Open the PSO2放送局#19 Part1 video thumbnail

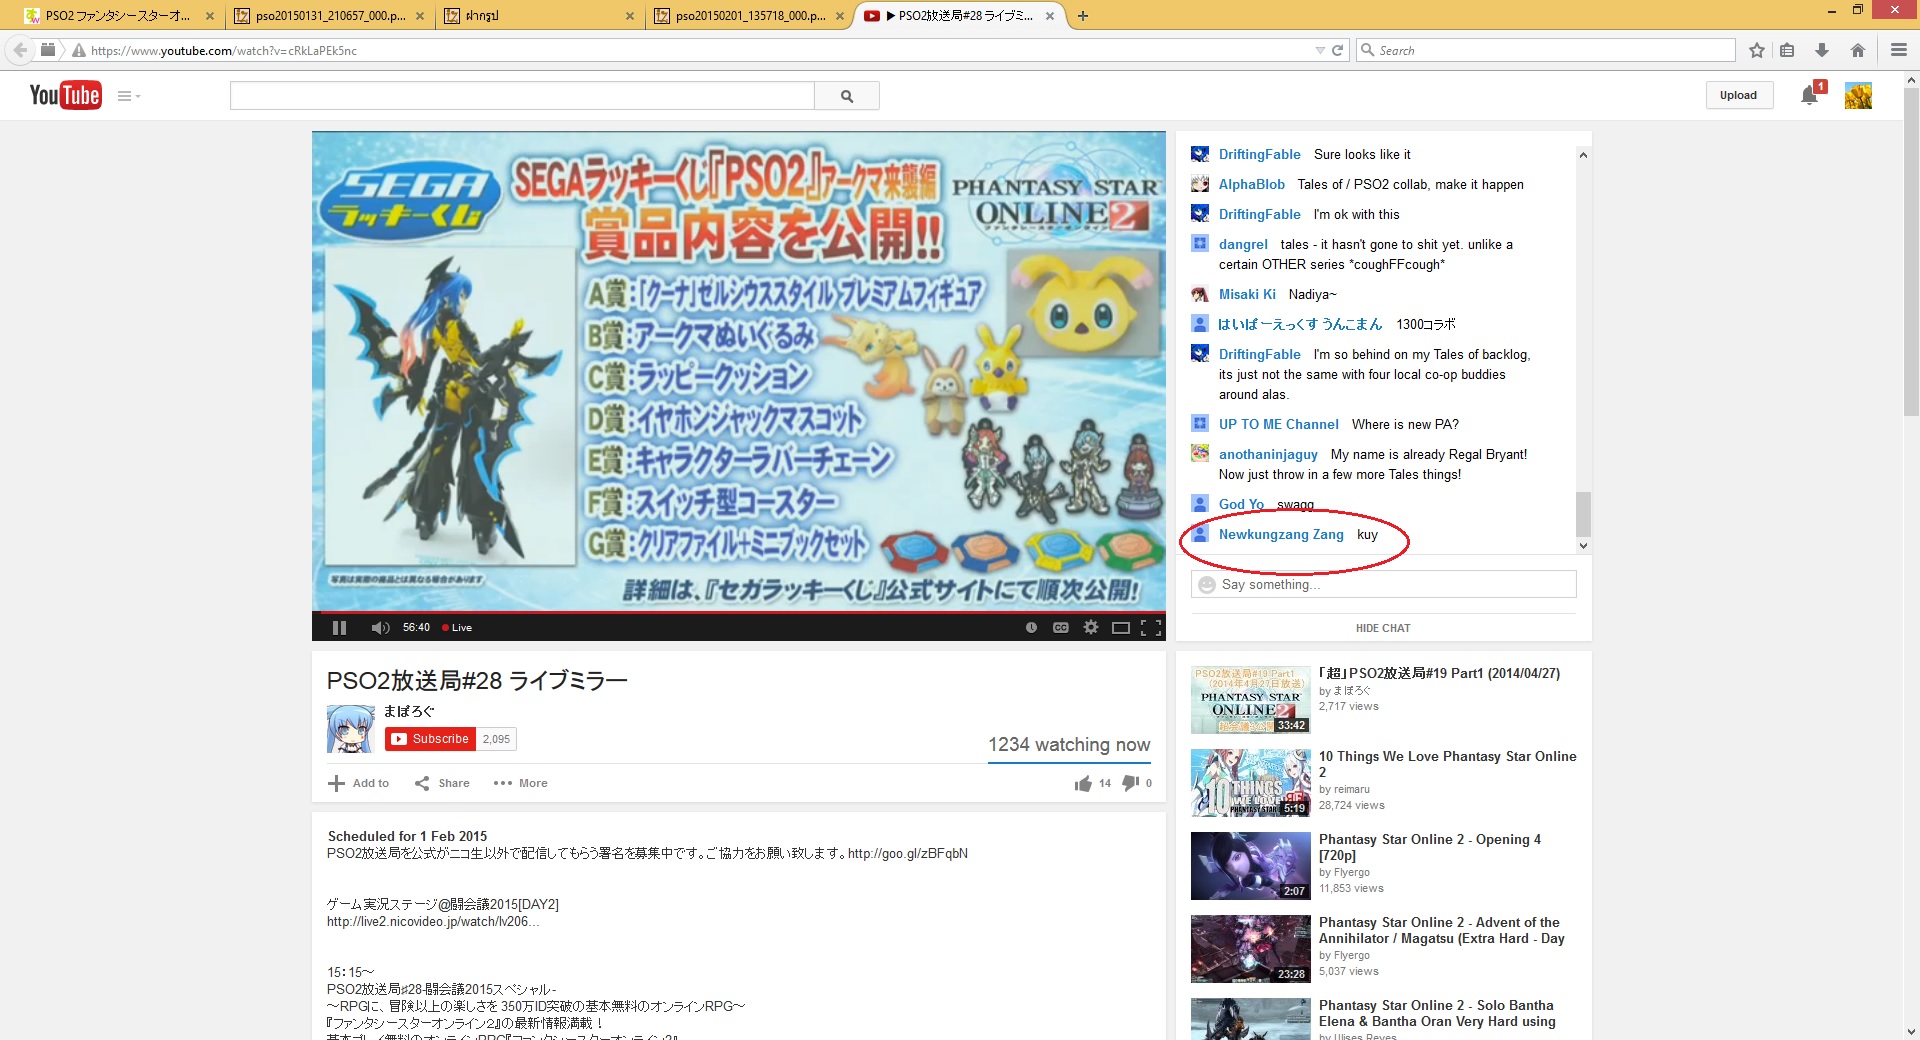1250,700
